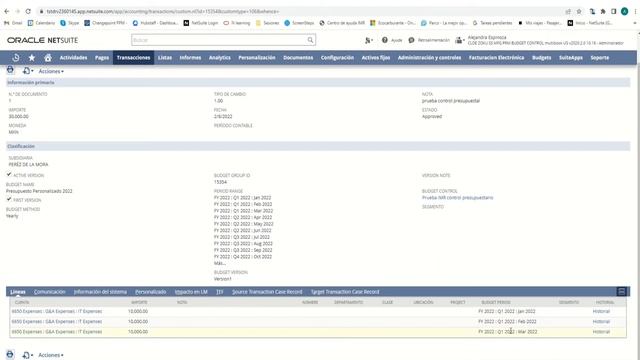
Task: Open the browser three-dot menu
Action: point(636,11)
